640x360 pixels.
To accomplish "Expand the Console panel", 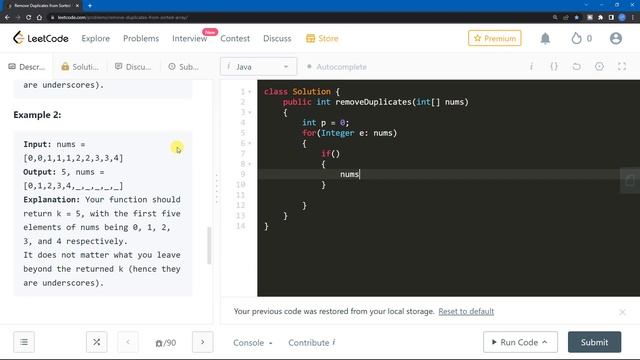I will click(252, 342).
